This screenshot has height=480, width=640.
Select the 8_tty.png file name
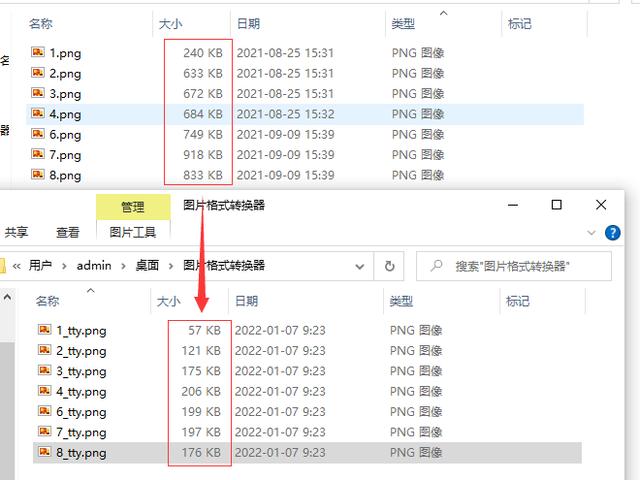tap(81, 453)
